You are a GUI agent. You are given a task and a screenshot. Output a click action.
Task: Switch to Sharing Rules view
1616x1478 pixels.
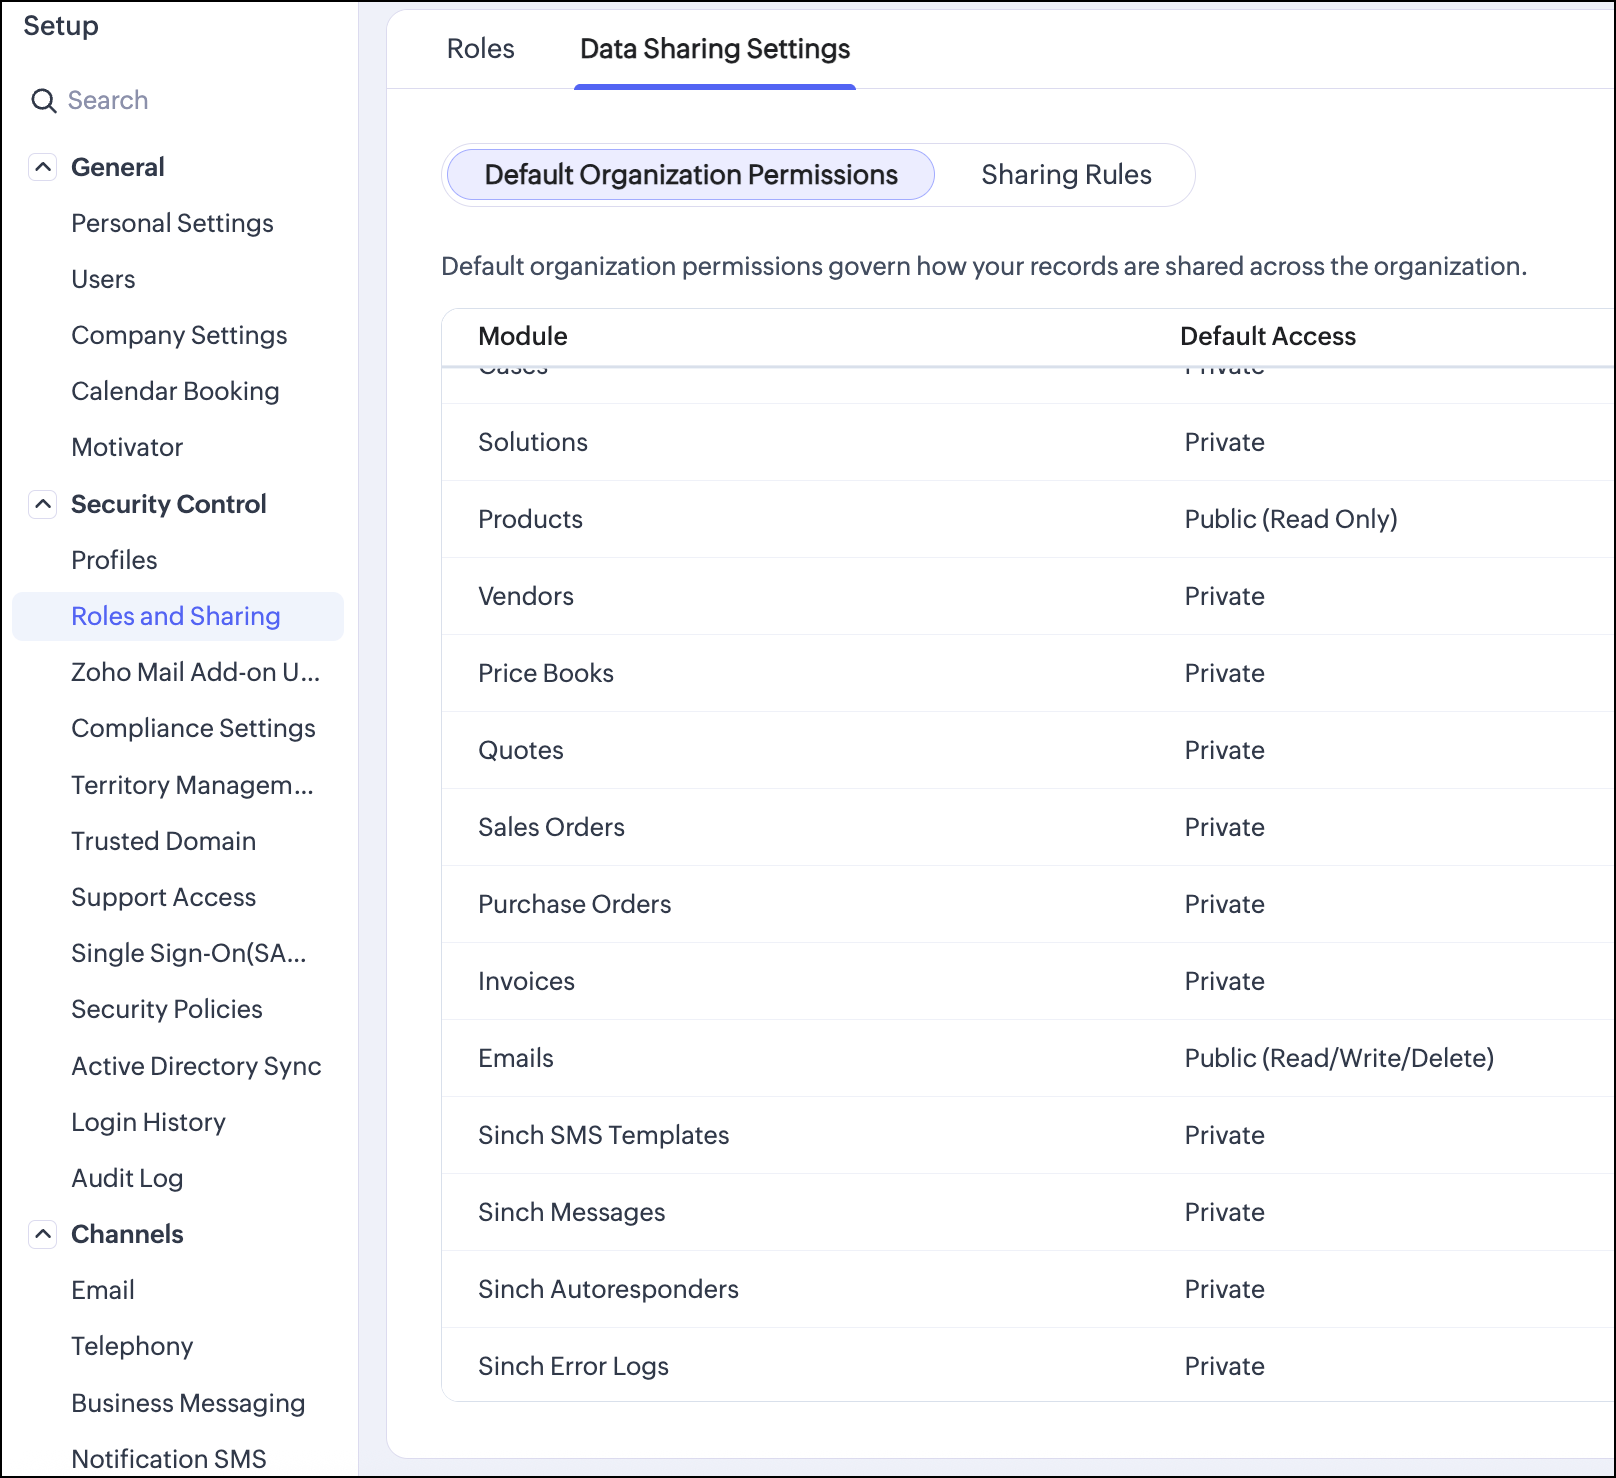click(1066, 175)
